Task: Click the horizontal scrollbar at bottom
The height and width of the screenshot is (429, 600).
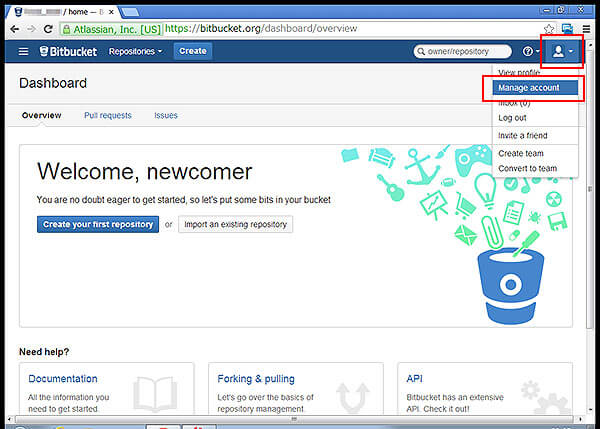Action: tap(294, 419)
